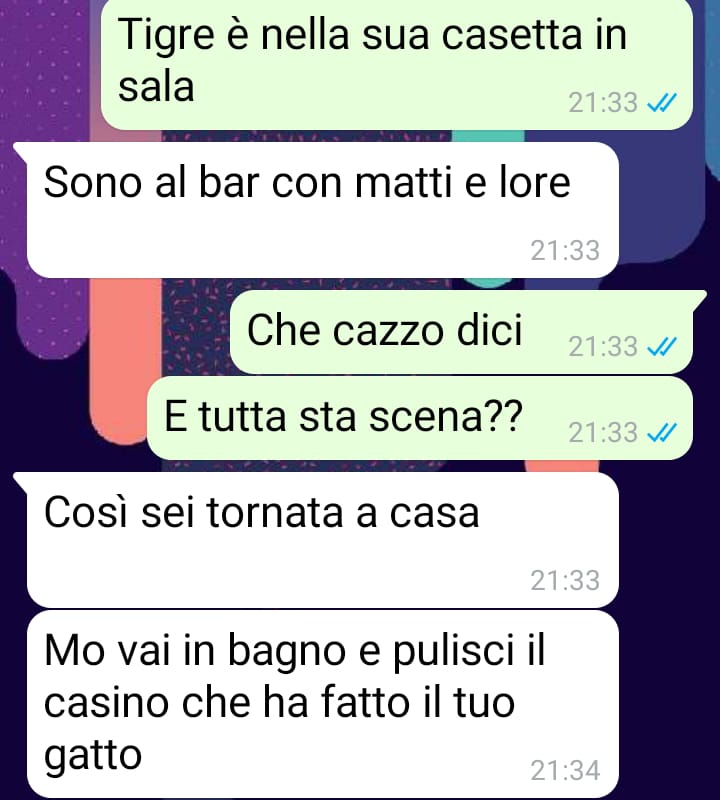Tap the read ticks beside 'Che cazzo dici'
Screen dimensions: 720x800
661,346
